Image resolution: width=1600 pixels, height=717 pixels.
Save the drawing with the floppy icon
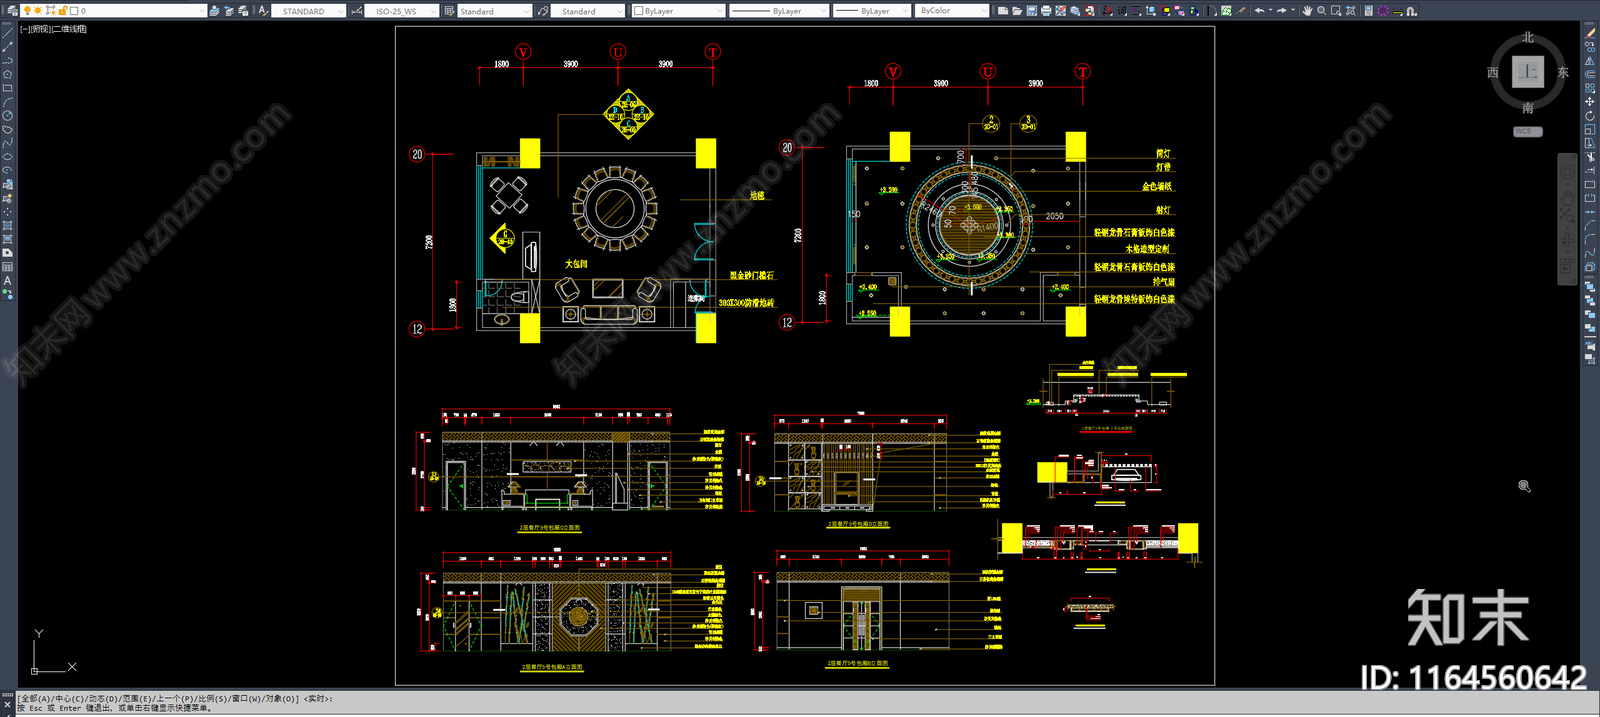(x=1032, y=11)
